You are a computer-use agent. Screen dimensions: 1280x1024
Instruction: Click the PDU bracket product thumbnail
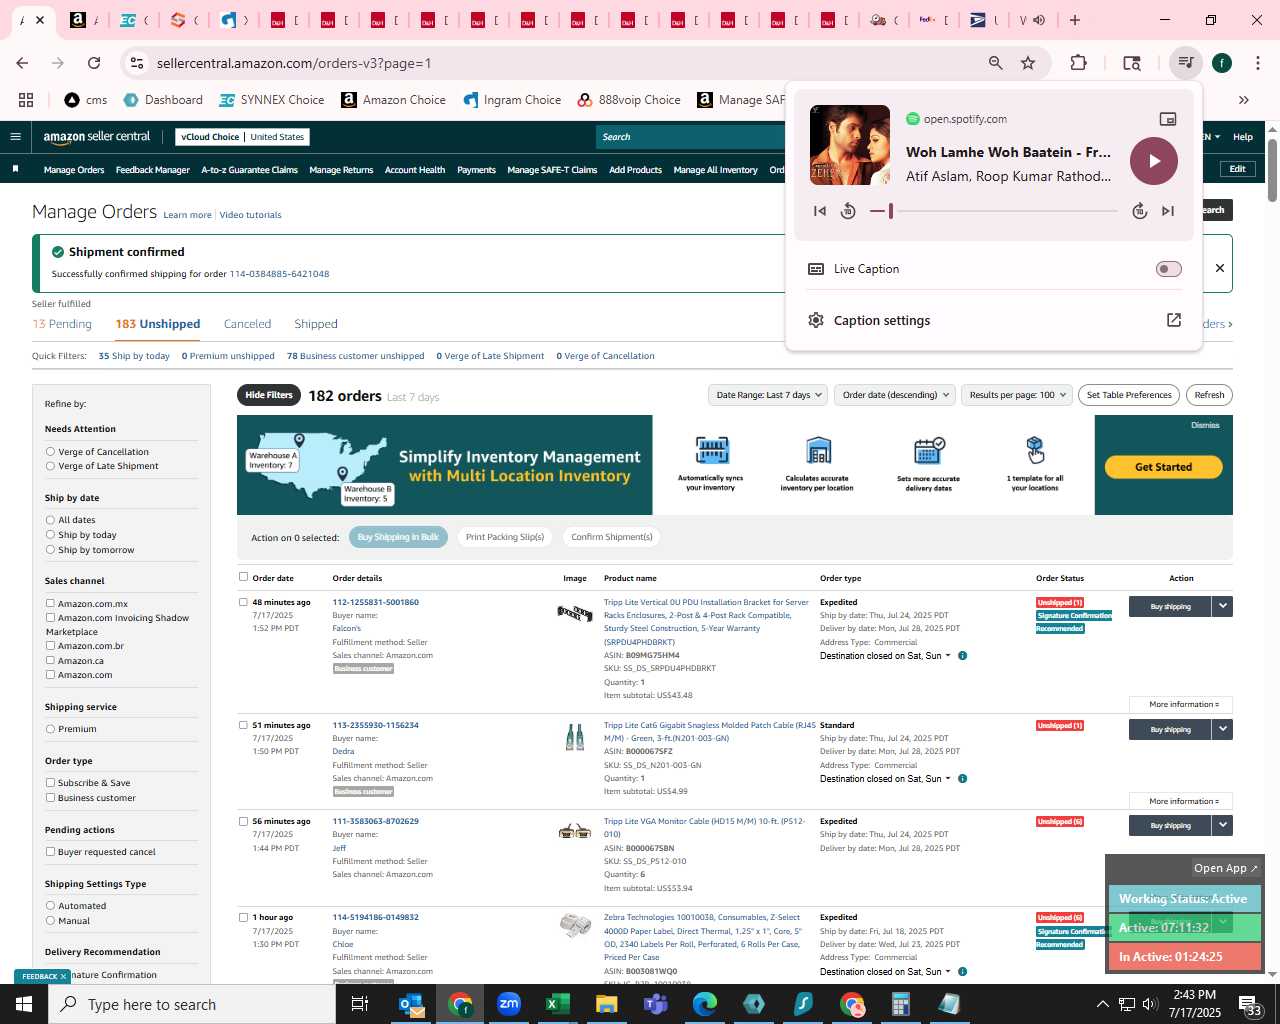pyautogui.click(x=575, y=612)
